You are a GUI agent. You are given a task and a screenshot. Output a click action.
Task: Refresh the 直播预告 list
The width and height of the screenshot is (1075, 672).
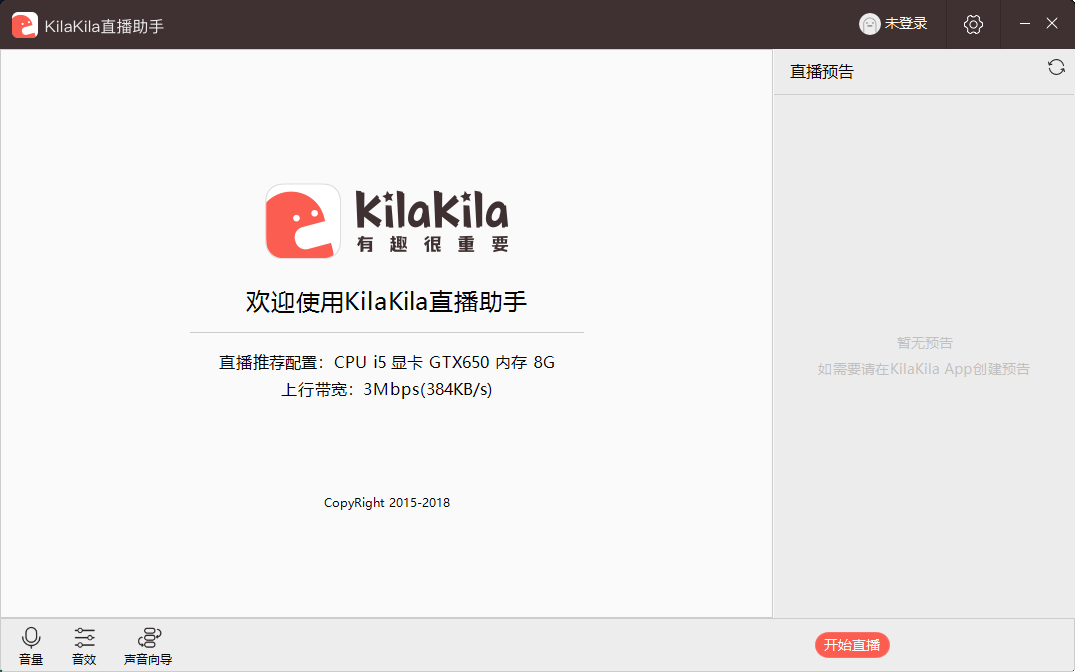pyautogui.click(x=1056, y=67)
